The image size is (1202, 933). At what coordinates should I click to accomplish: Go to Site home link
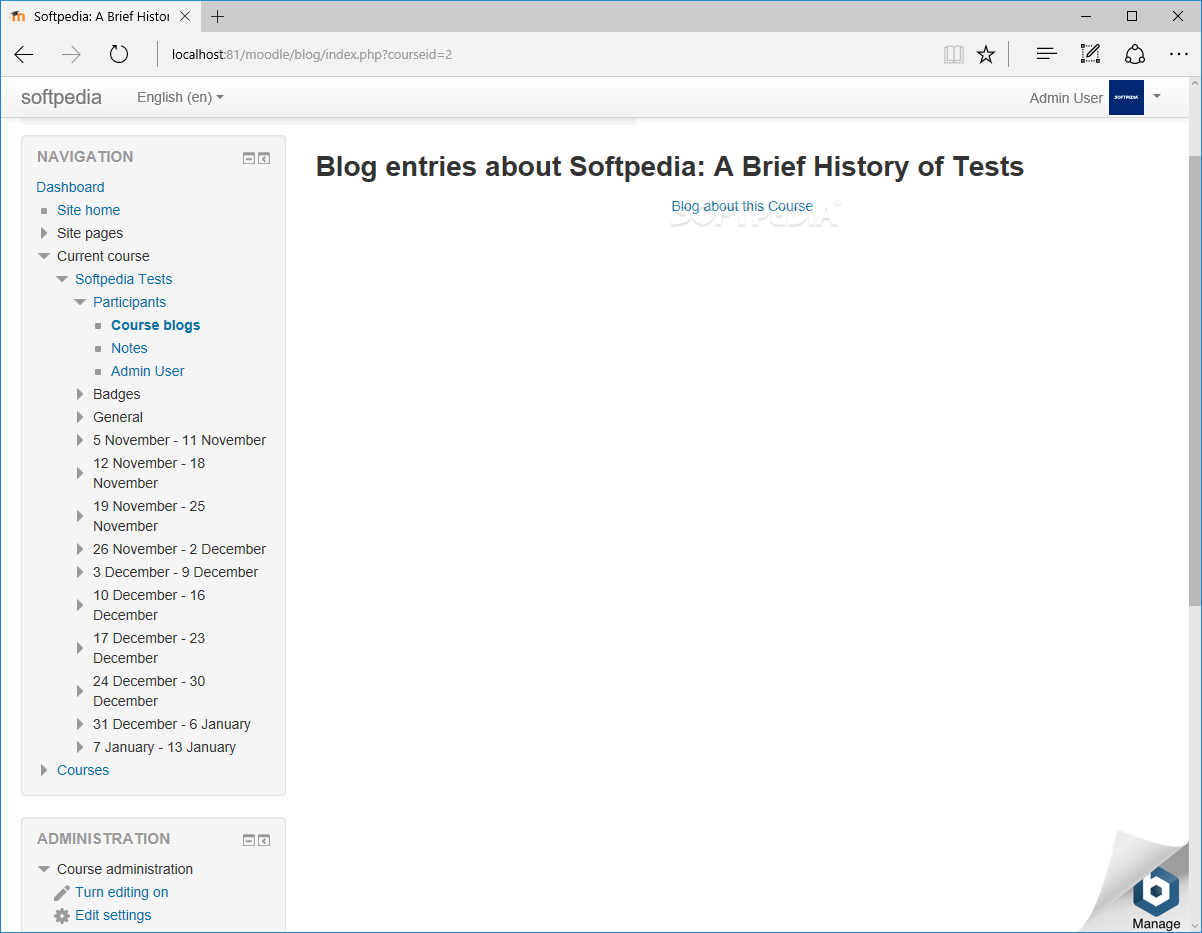(x=88, y=210)
